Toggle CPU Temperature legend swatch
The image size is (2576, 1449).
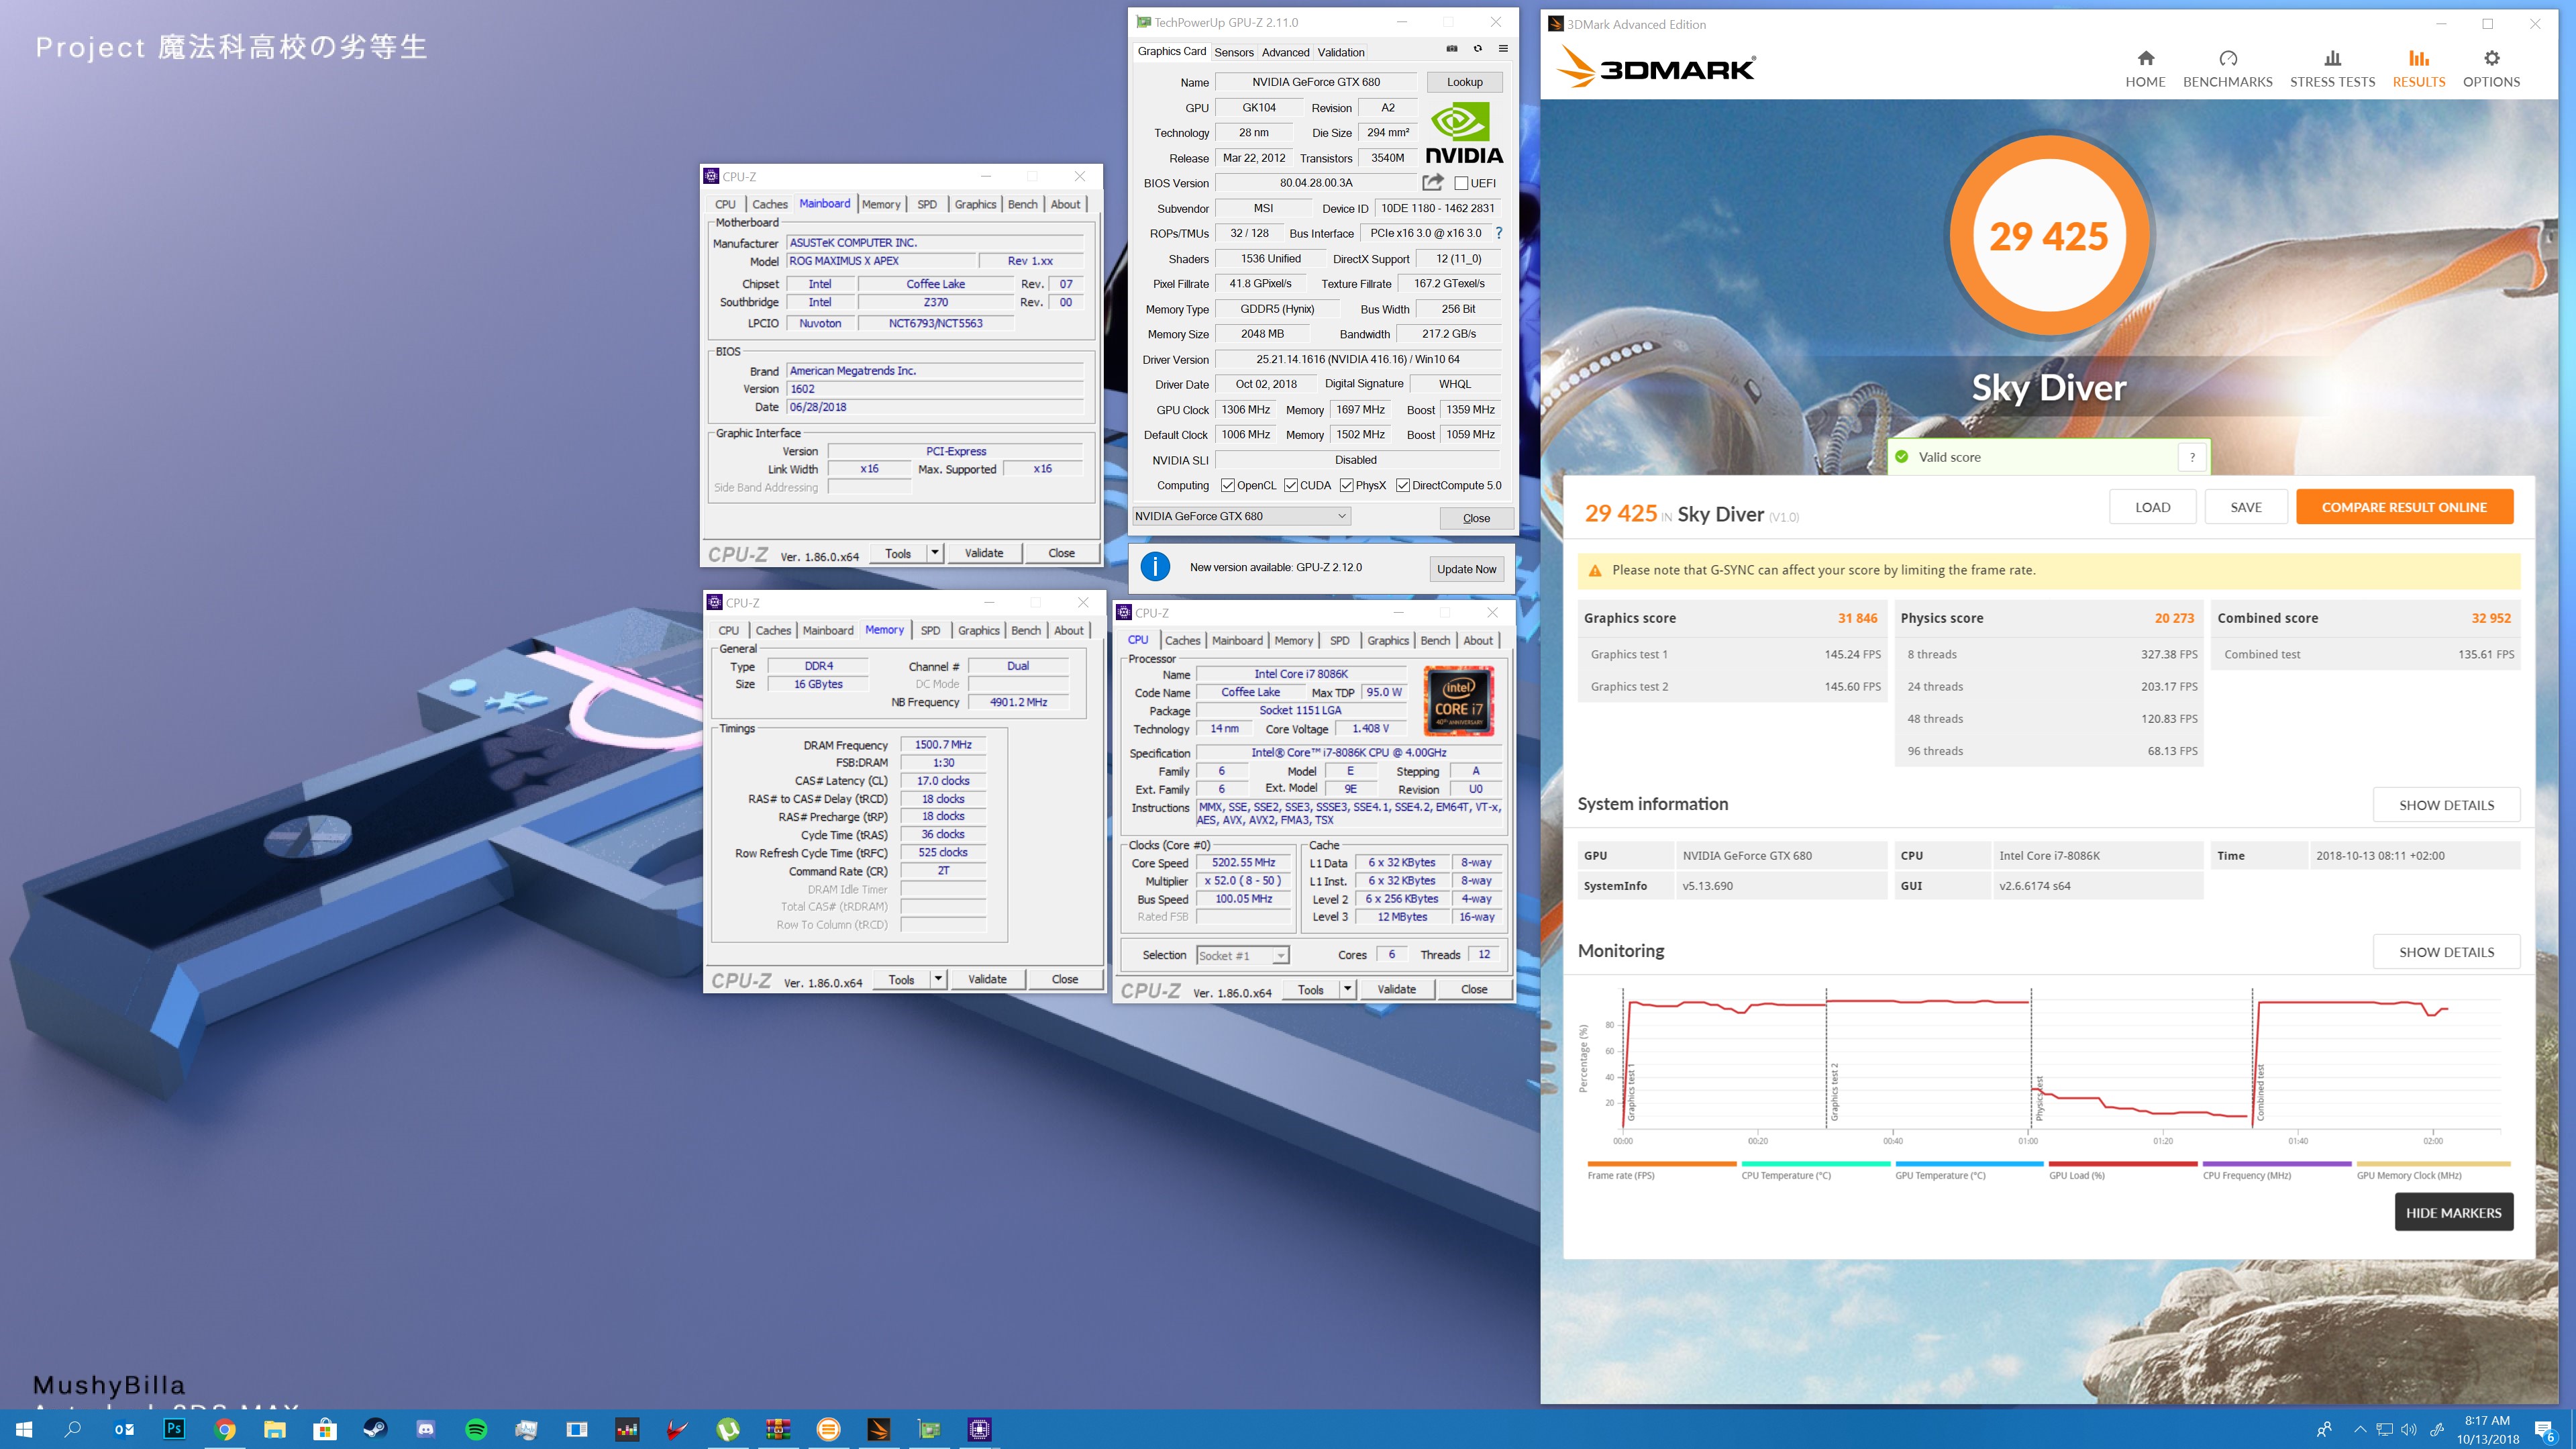click(x=1815, y=1164)
